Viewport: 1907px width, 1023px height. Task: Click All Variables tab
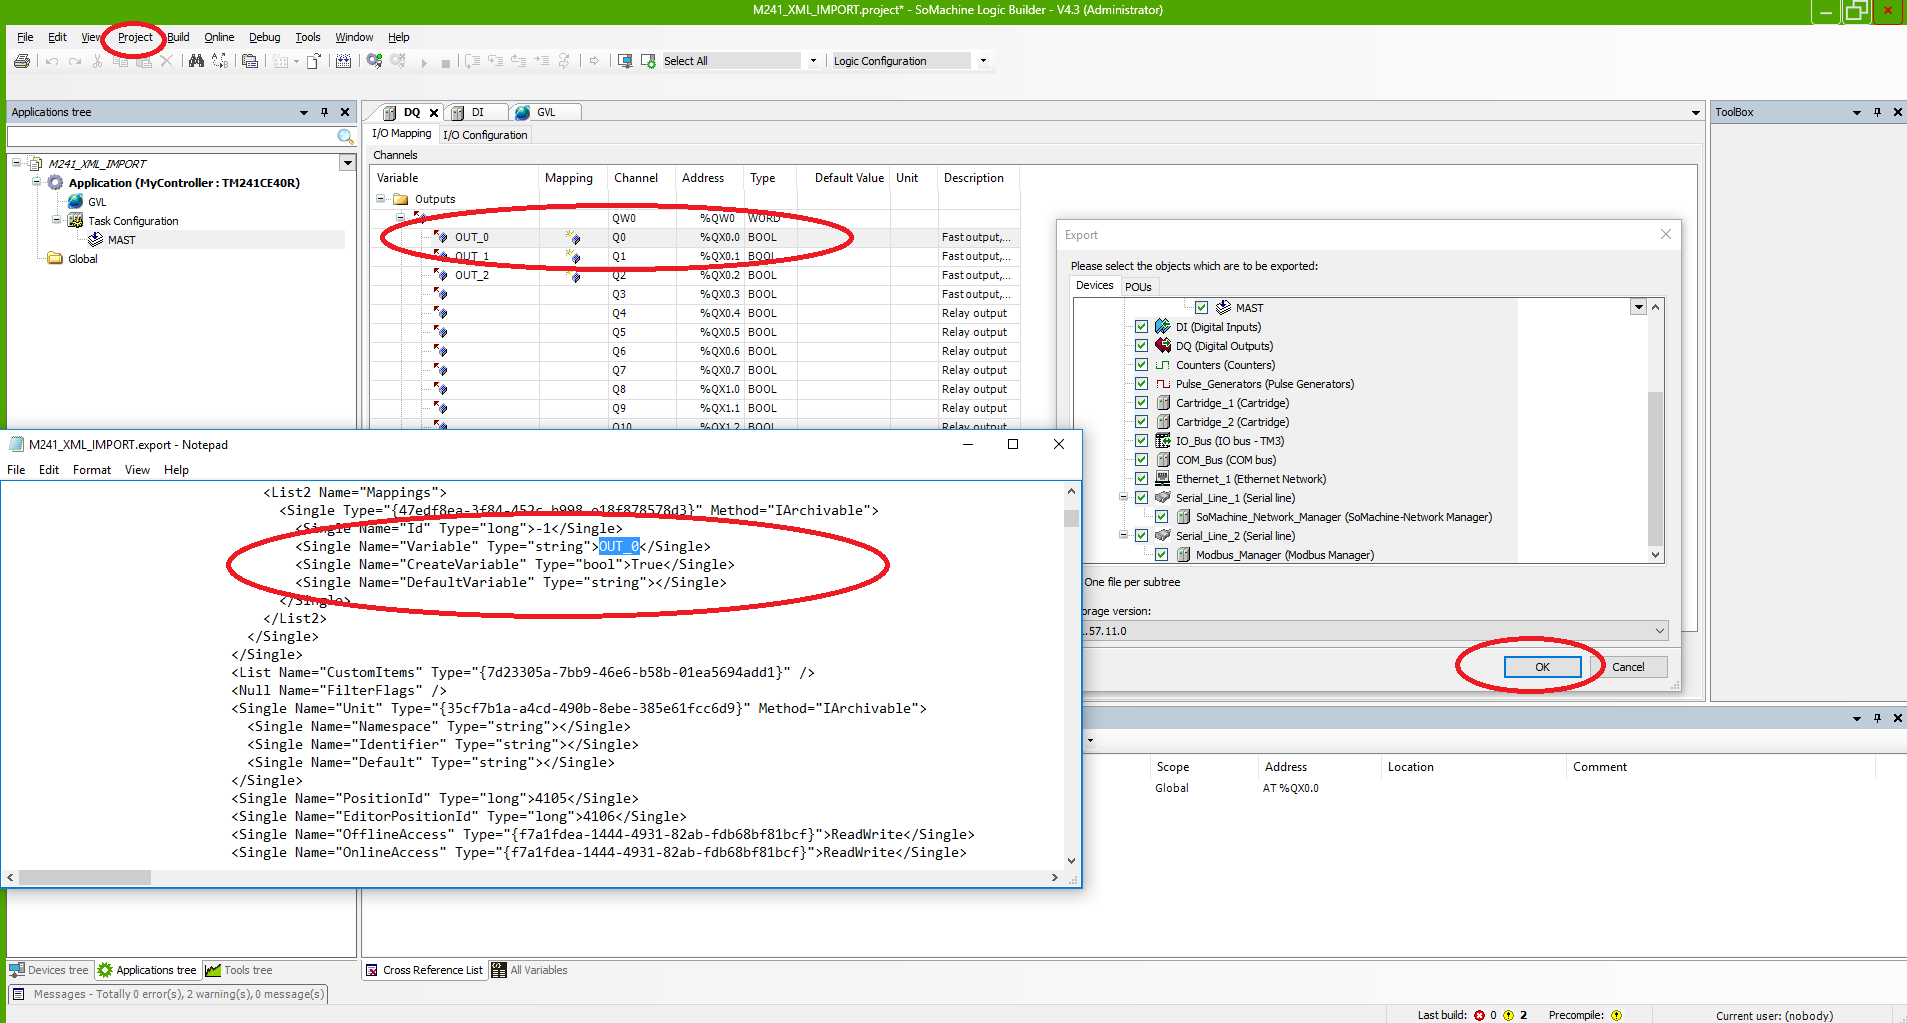[x=529, y=970]
